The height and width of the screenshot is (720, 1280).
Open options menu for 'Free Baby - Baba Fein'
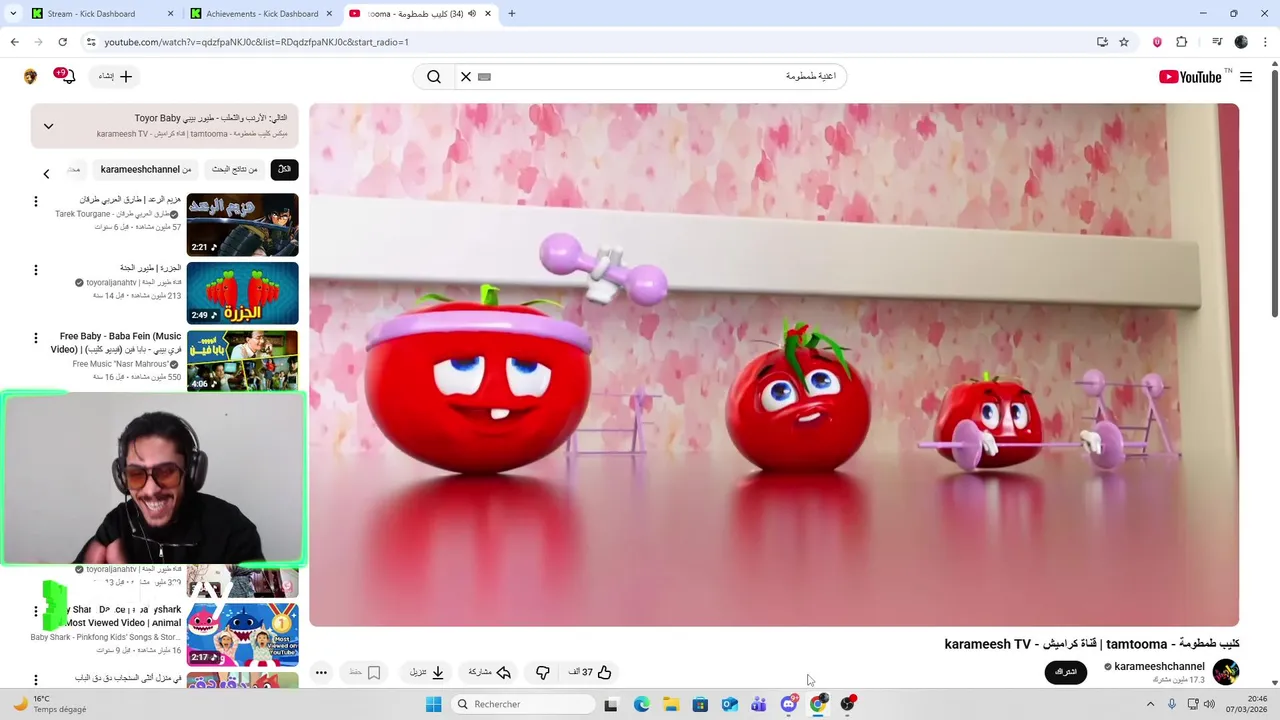36,338
